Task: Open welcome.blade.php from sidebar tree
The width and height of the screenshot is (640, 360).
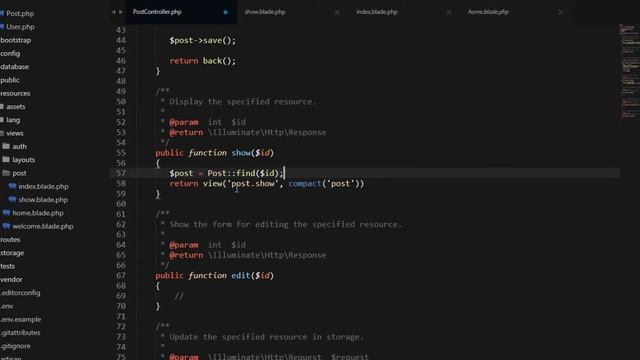Action: click(42, 226)
